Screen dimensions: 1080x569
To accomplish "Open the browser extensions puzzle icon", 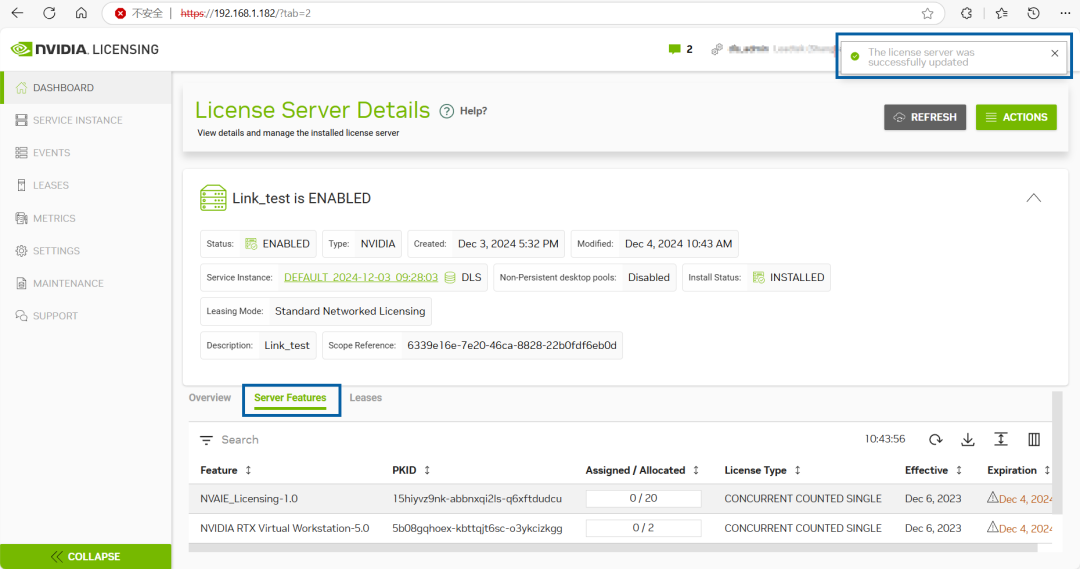I will tap(966, 13).
